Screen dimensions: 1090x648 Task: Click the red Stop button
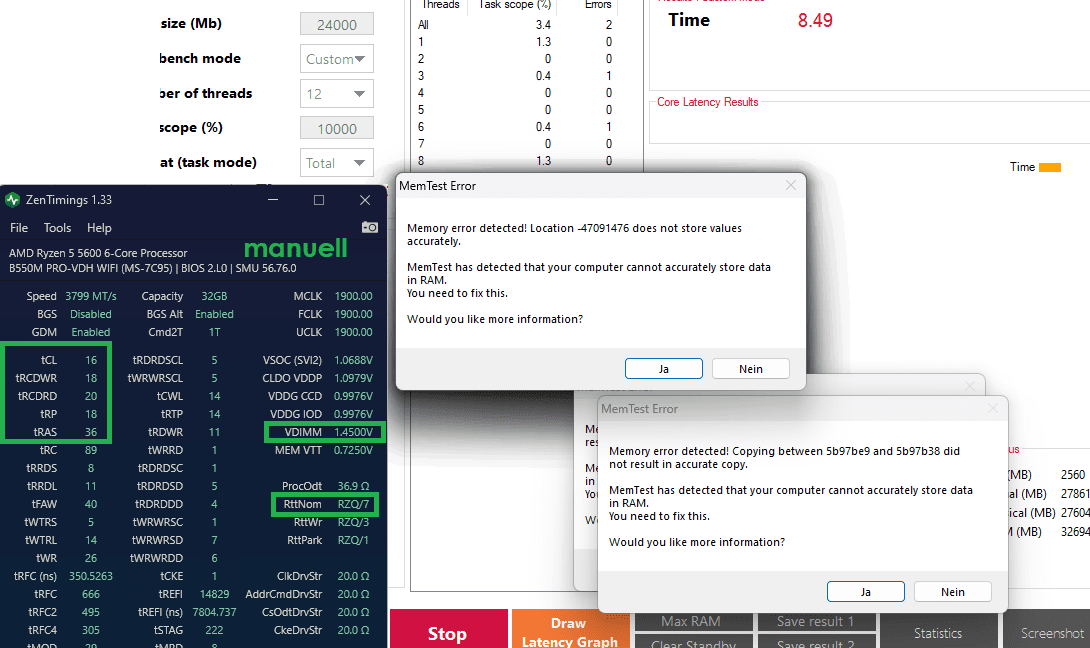point(448,629)
